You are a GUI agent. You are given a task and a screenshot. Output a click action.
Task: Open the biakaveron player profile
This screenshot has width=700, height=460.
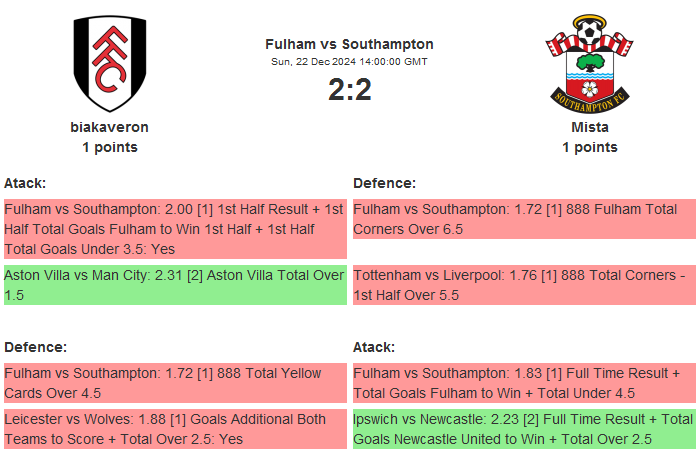(109, 127)
